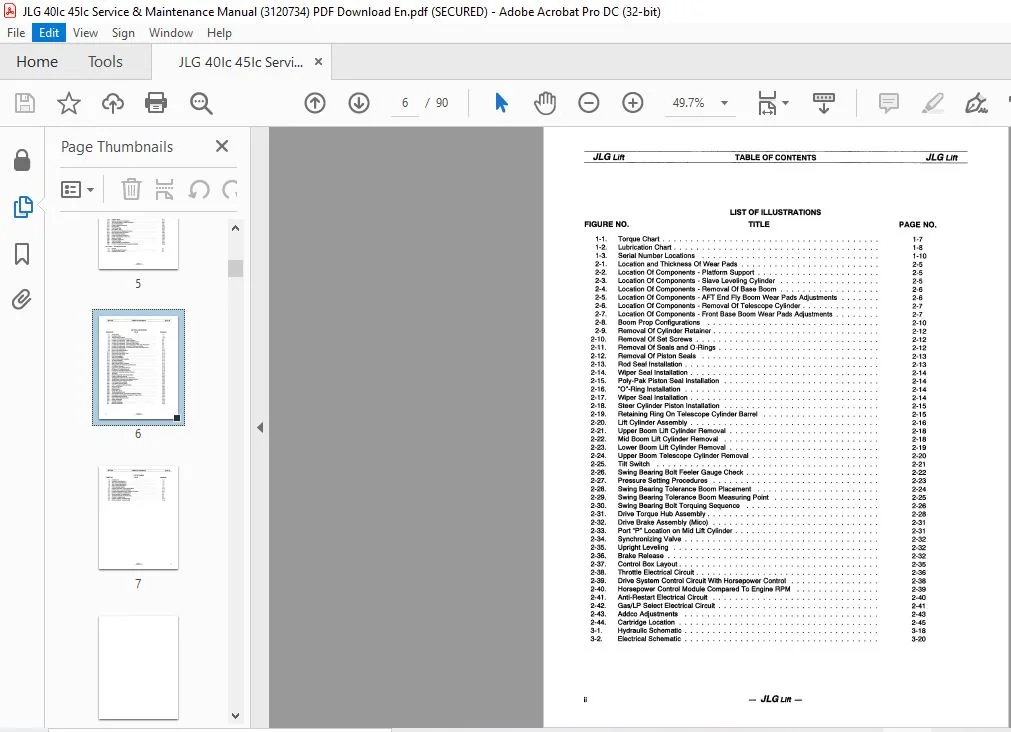
Task: Open the Edit menu
Action: pos(49,33)
